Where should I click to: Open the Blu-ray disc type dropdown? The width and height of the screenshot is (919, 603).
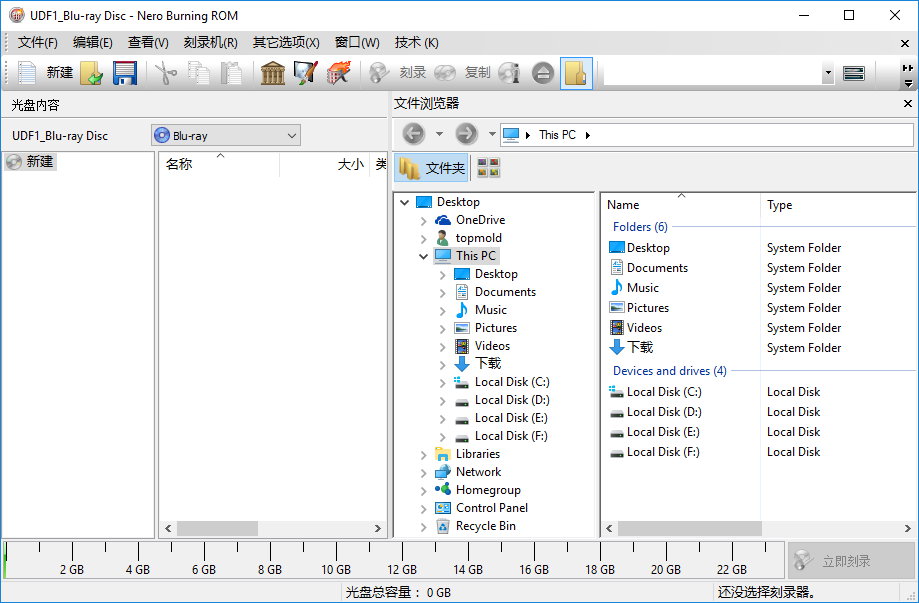coord(226,135)
